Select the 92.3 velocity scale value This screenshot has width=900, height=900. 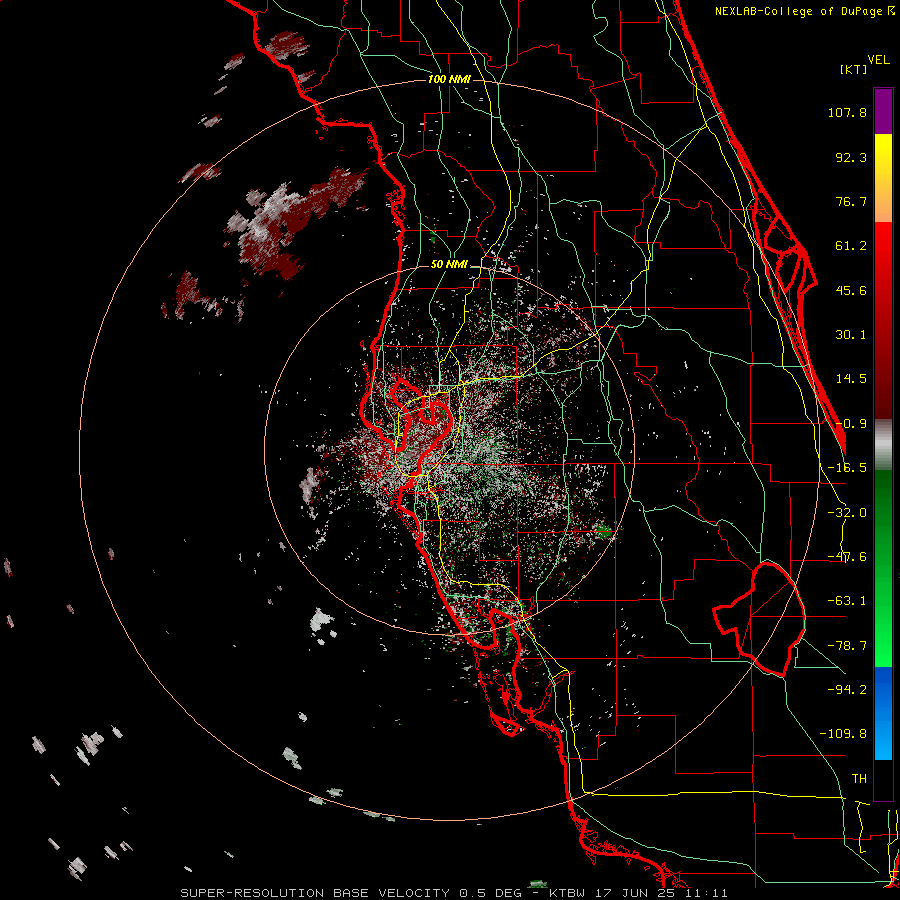tap(851, 157)
